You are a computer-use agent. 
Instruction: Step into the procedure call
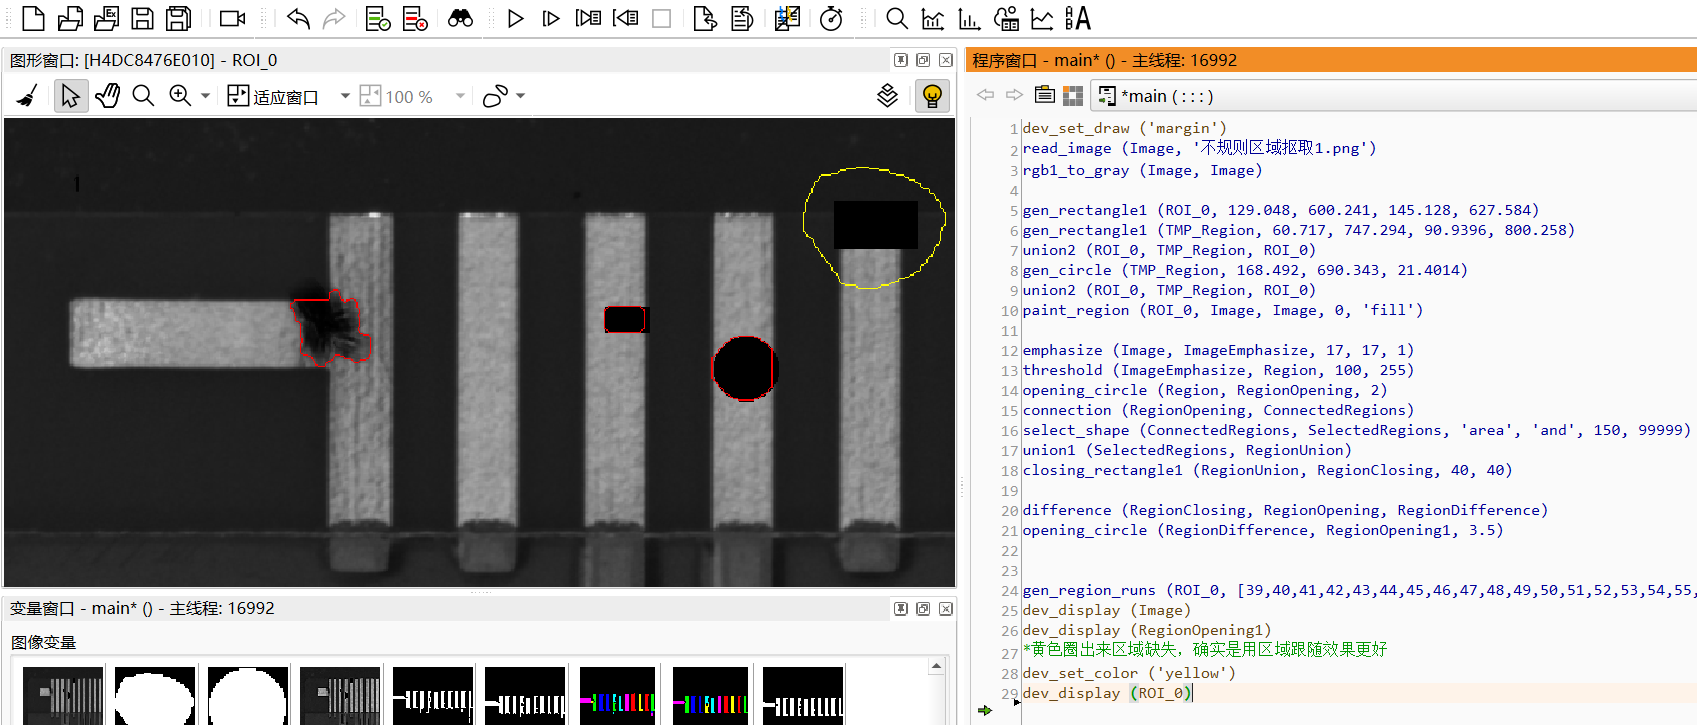pos(588,18)
